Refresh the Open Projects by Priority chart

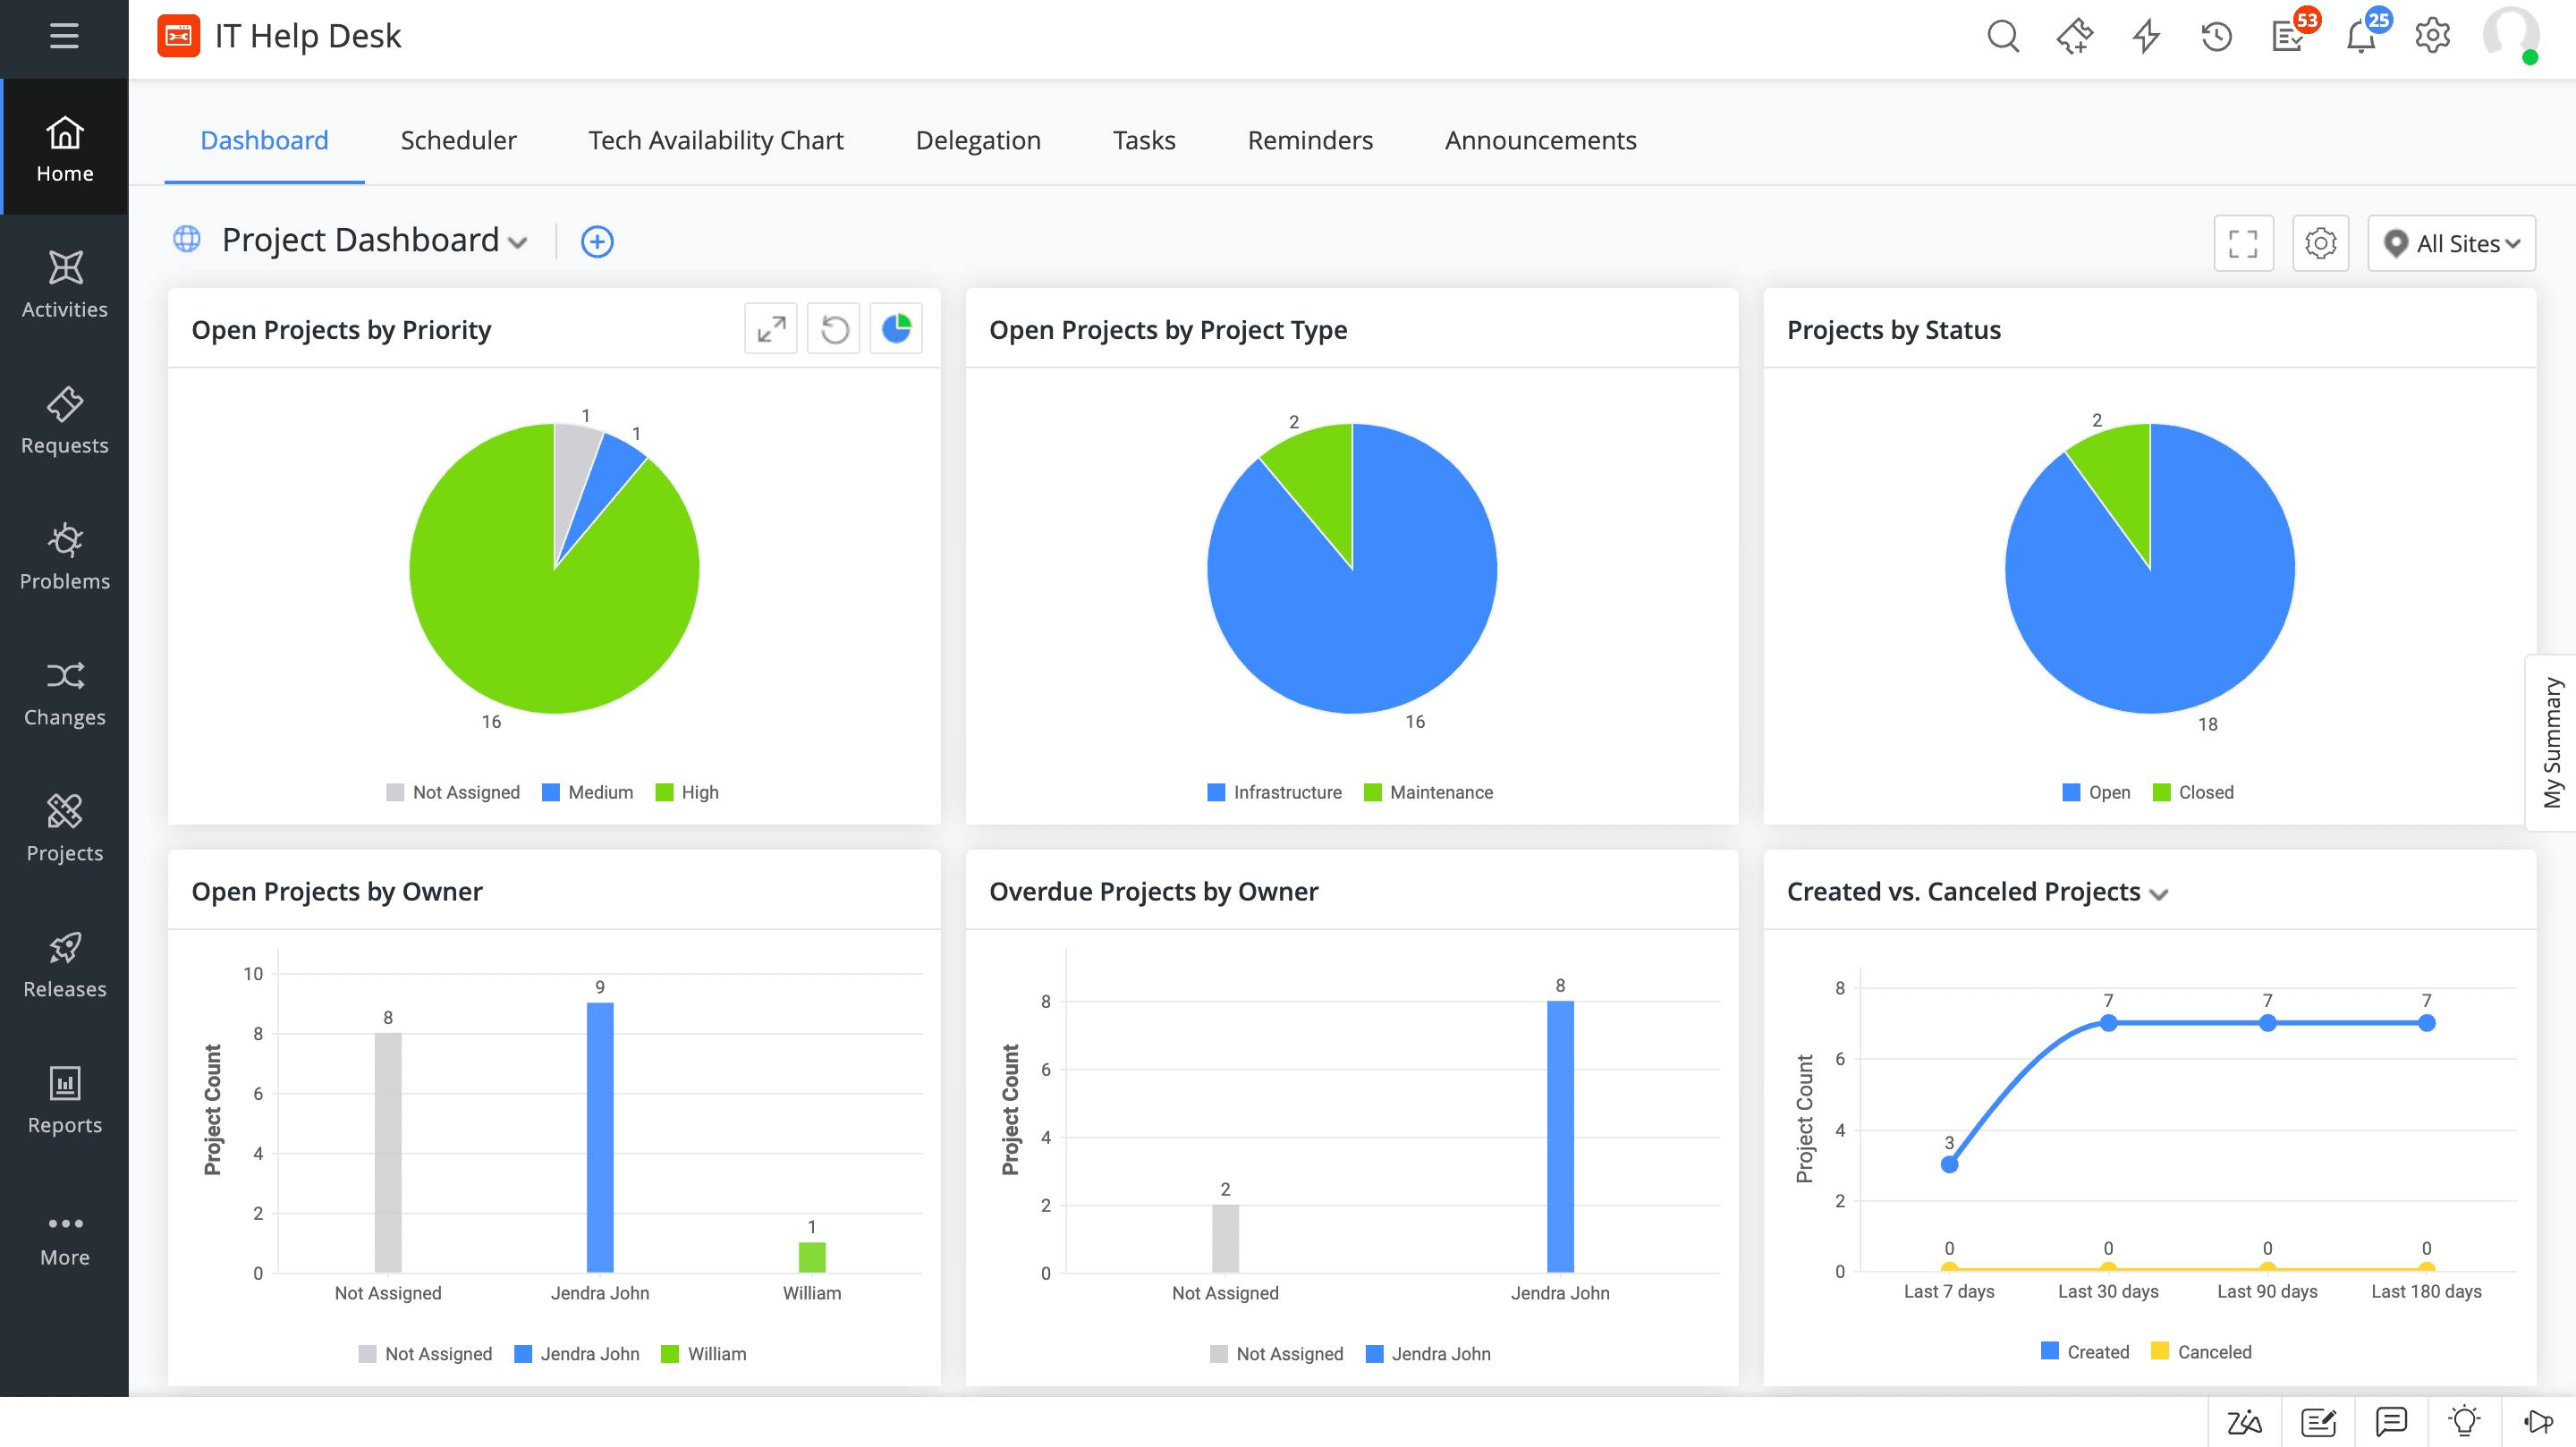coord(834,329)
